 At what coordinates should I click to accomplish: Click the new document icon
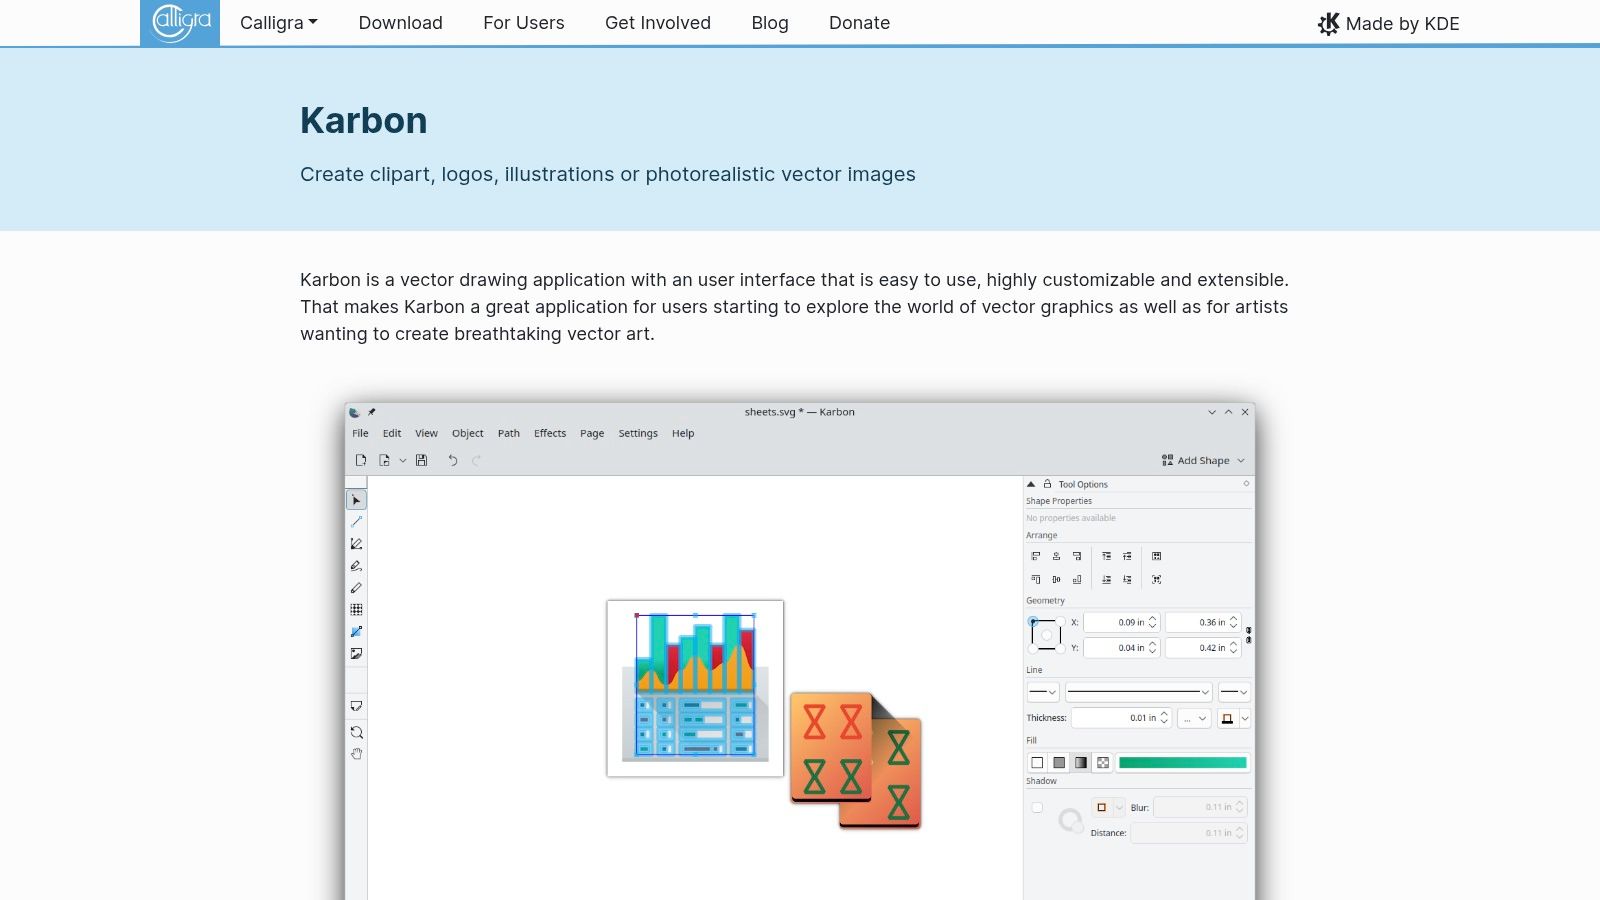[x=361, y=461]
